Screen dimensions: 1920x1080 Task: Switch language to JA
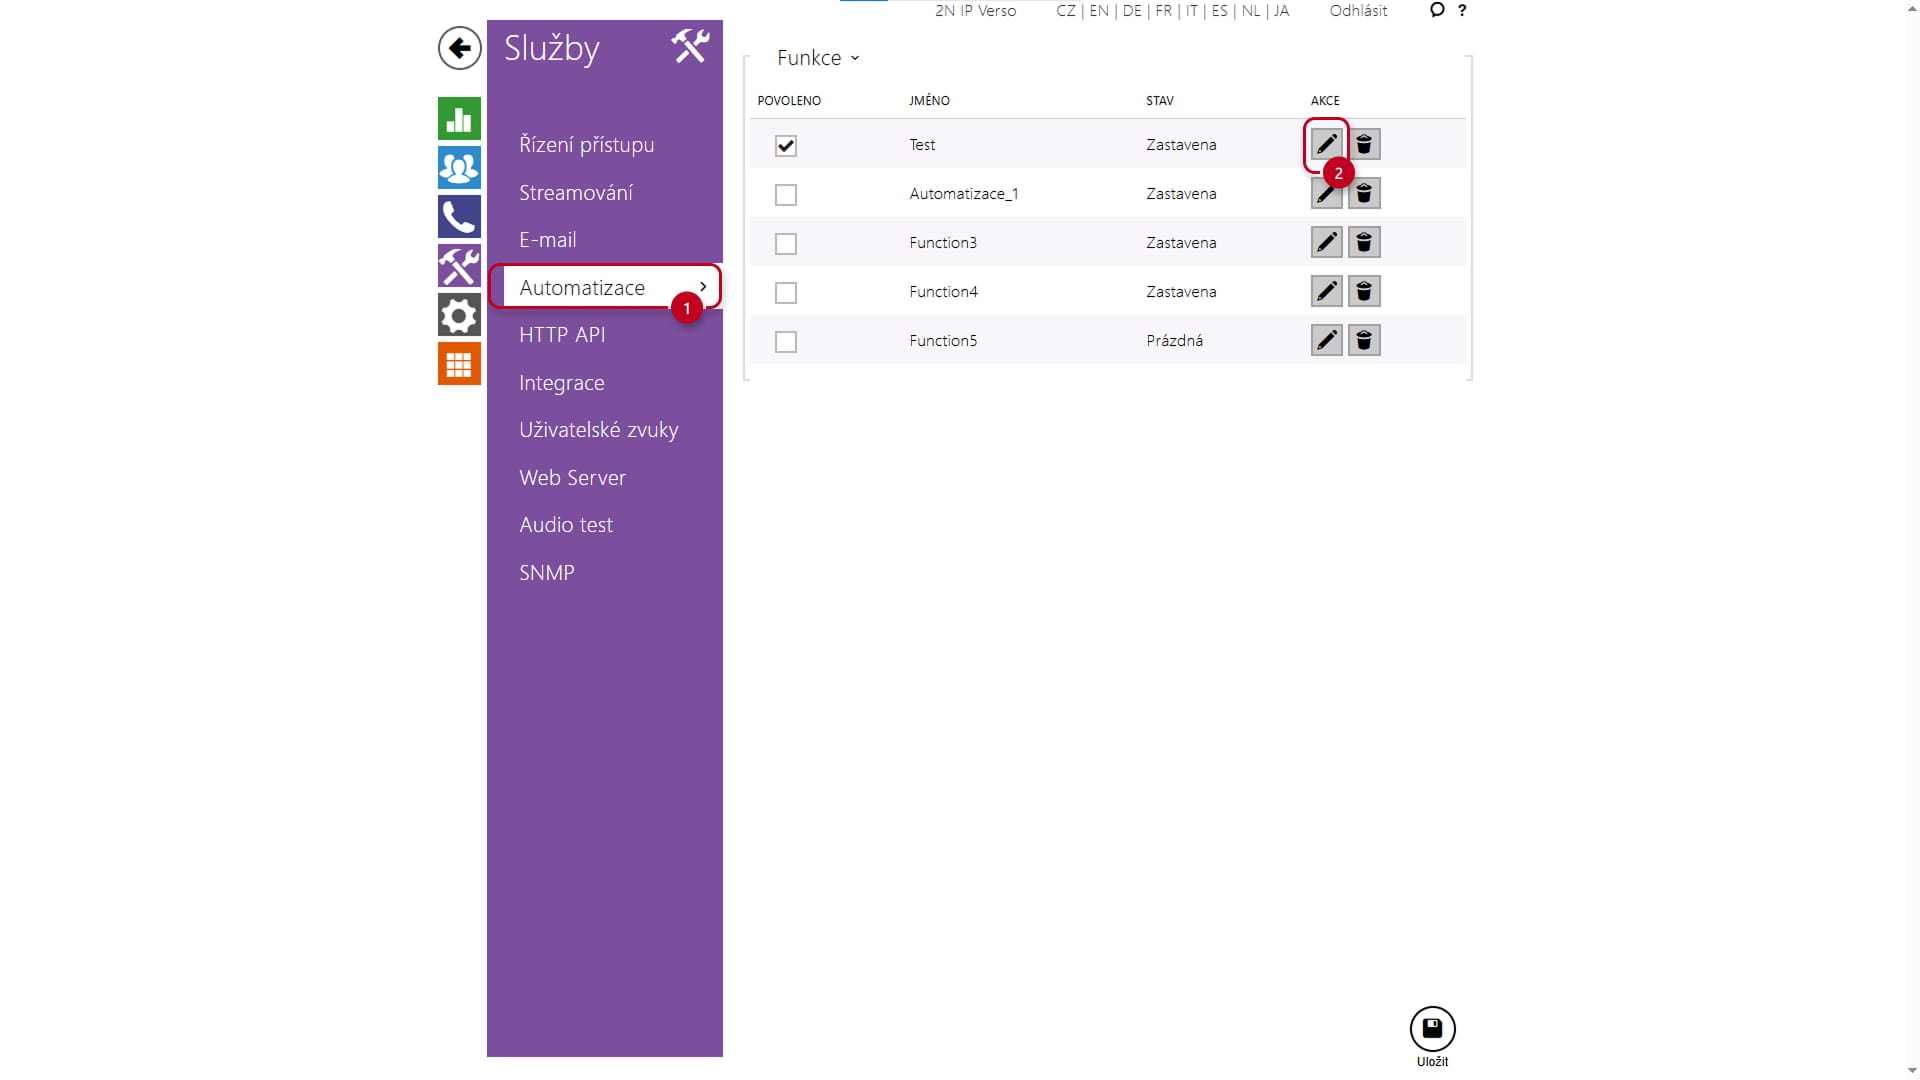(1281, 11)
